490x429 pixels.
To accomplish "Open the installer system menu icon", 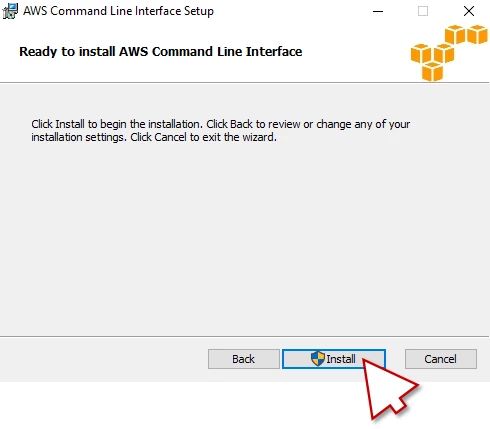I will 10,11.
